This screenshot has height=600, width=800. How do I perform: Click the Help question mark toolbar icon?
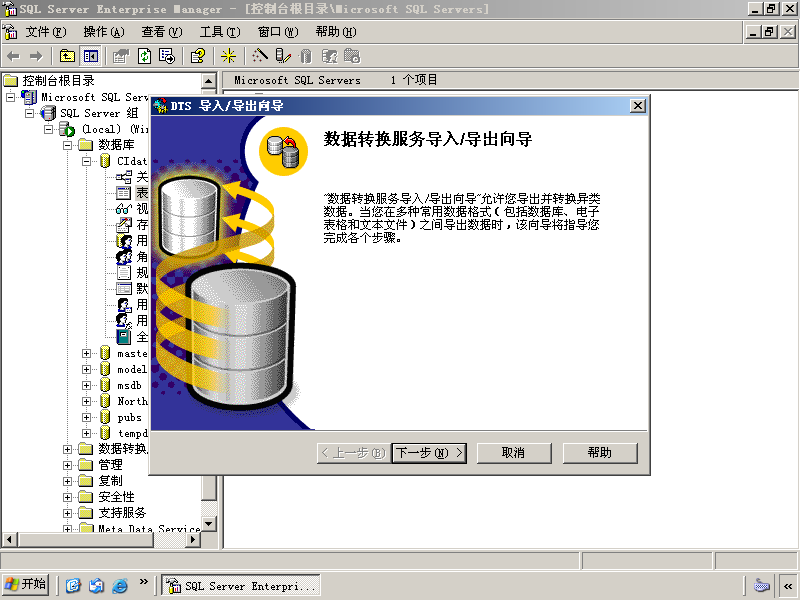(197, 56)
